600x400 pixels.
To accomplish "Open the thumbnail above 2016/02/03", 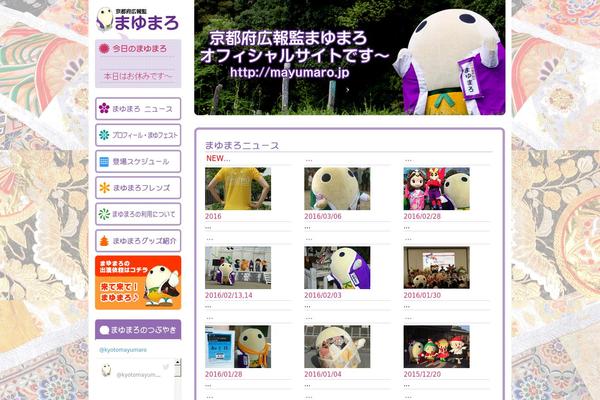I will tap(337, 268).
